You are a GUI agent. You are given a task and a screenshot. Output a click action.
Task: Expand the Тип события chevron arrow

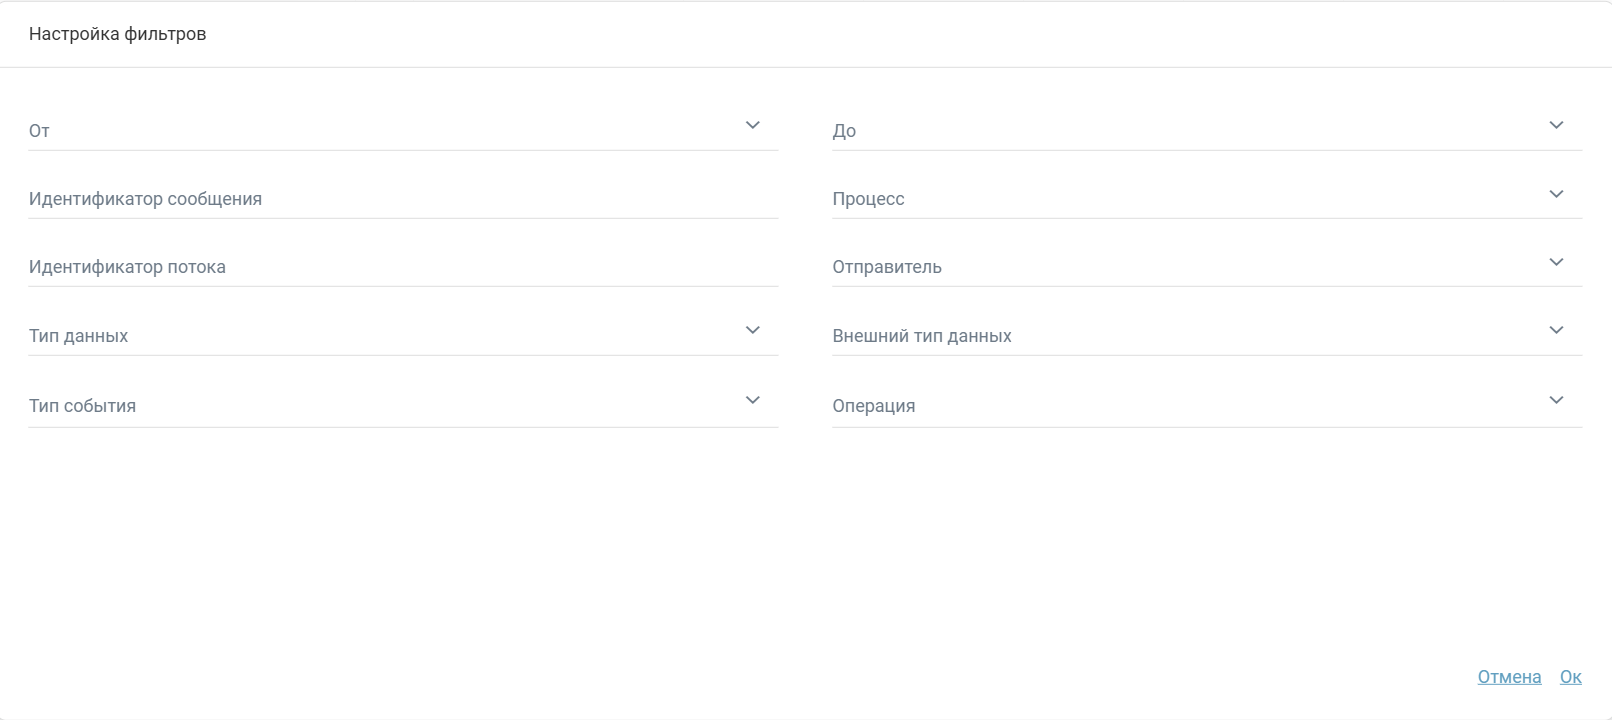pyautogui.click(x=753, y=401)
